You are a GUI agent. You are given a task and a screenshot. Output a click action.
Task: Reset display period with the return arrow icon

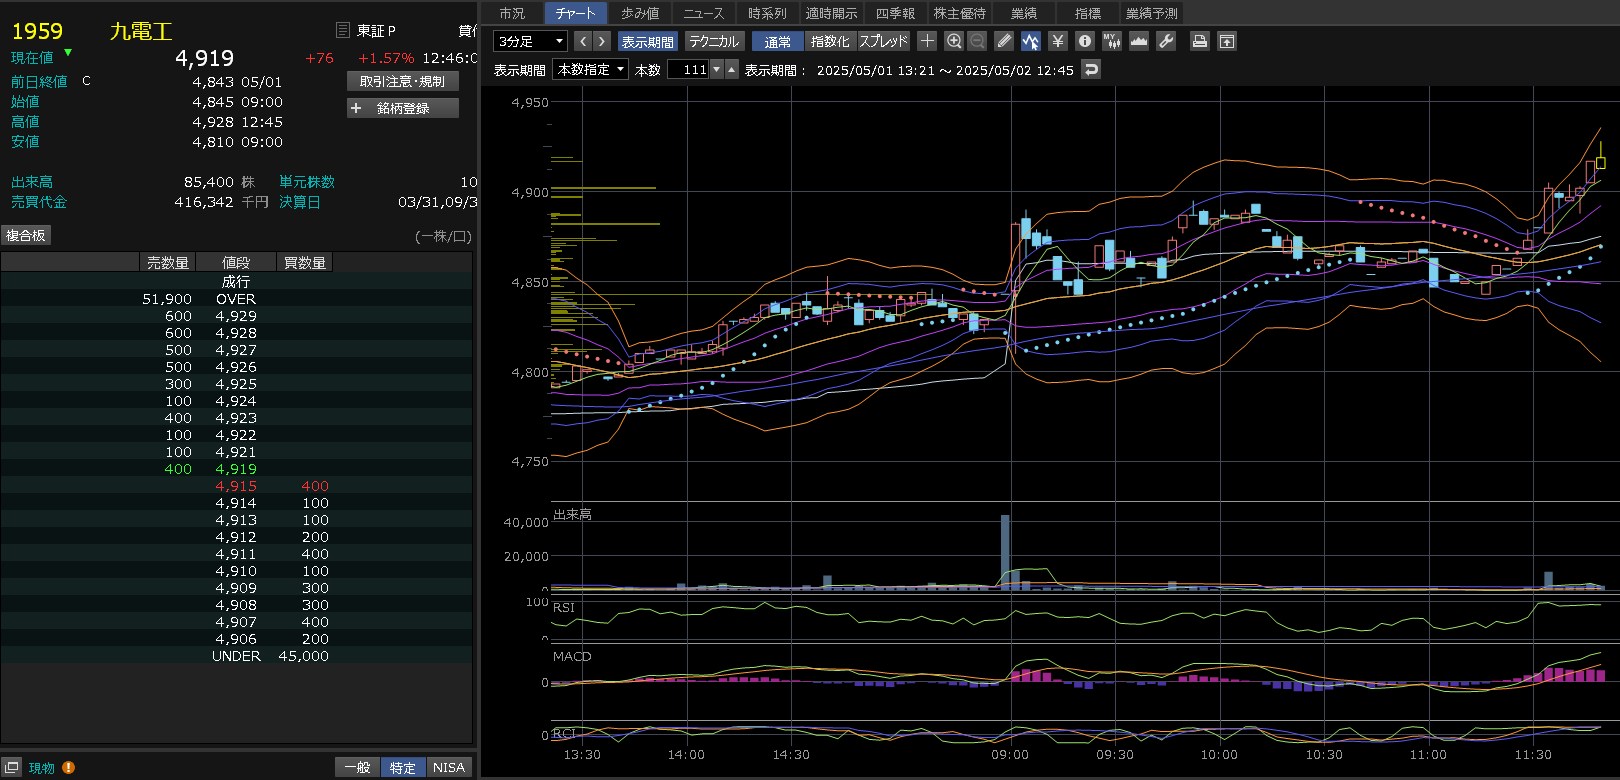point(1091,69)
